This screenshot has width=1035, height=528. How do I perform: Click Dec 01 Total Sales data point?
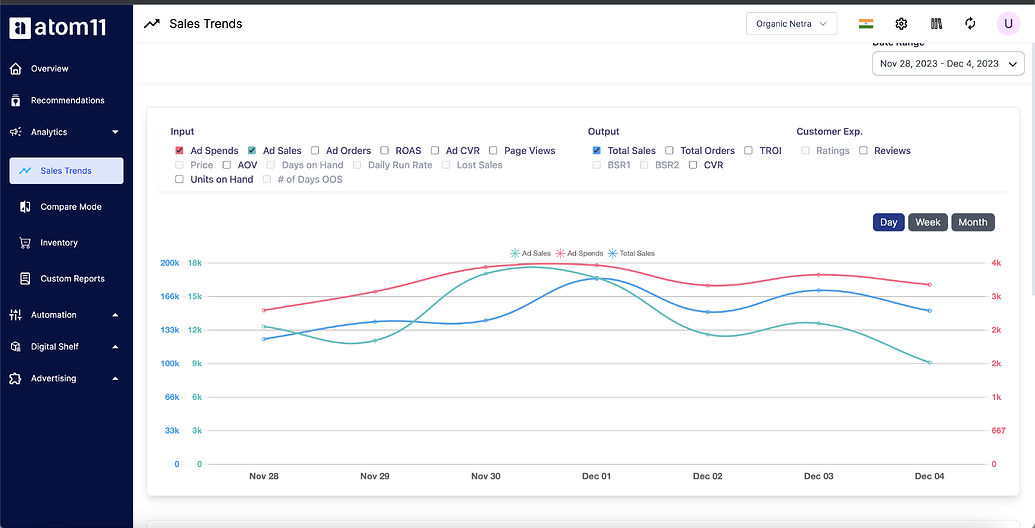click(597, 279)
